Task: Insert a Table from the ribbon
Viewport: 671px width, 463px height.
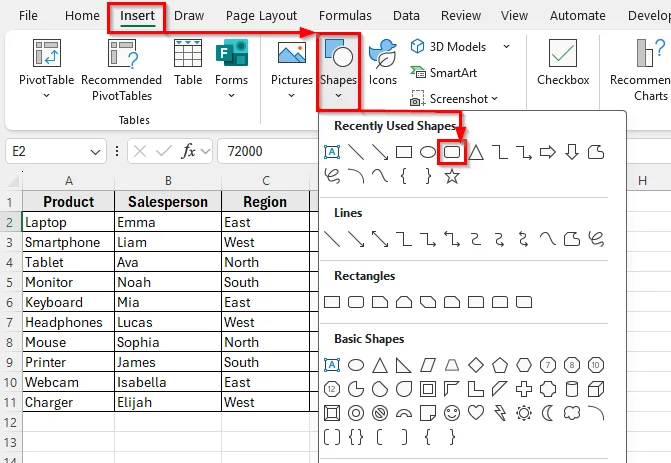Action: (x=188, y=62)
